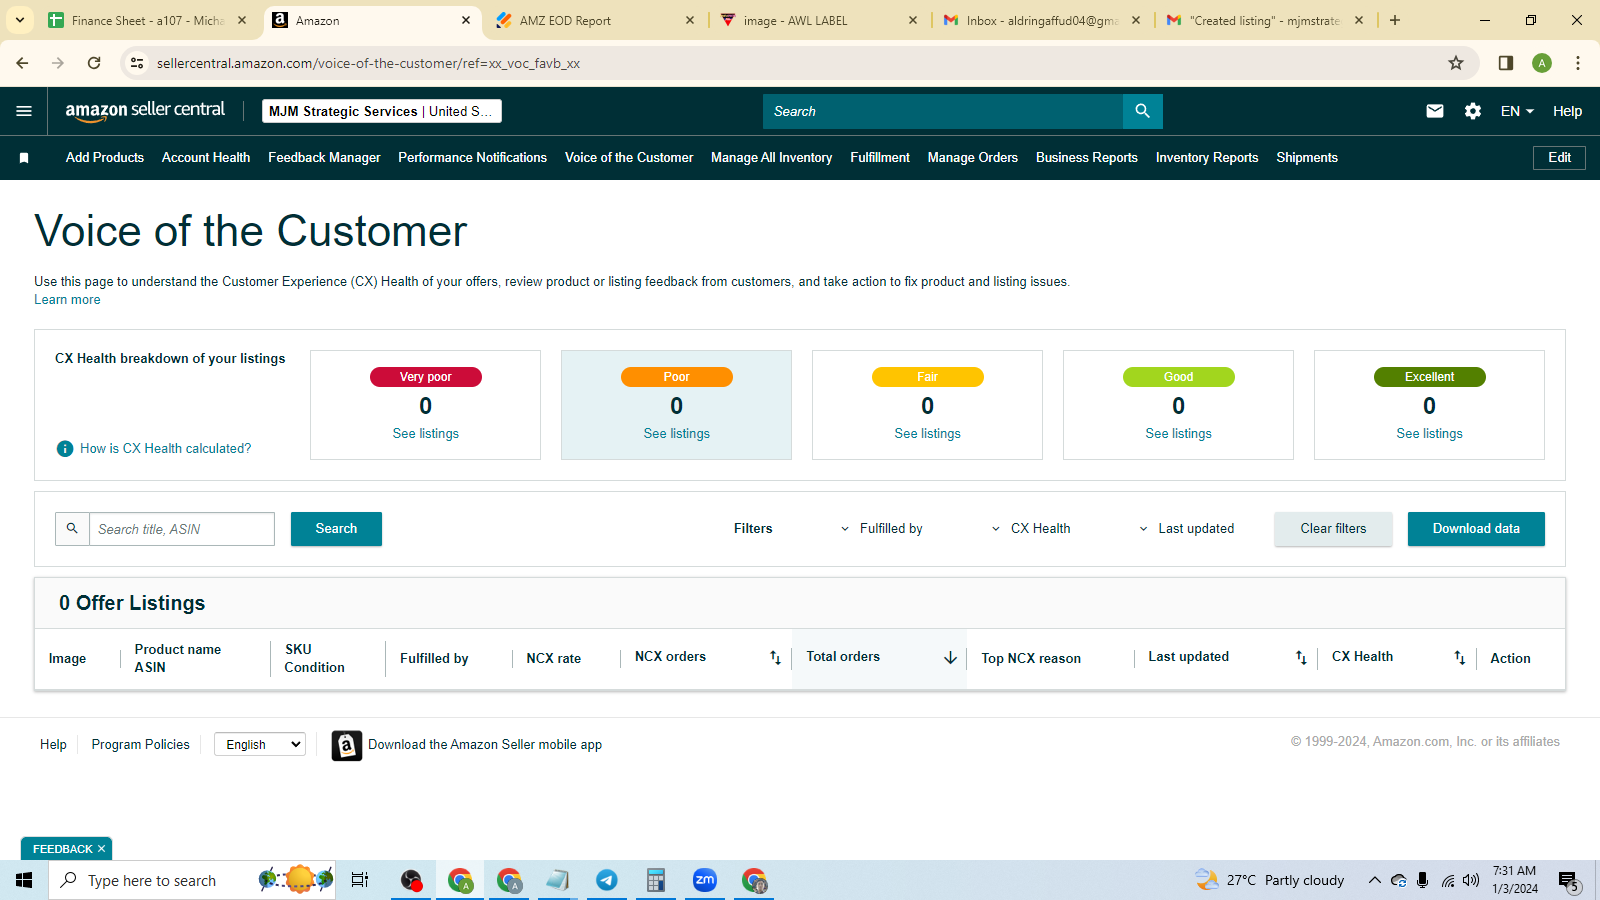
Task: Open Add Products menu item
Action: click(x=105, y=158)
